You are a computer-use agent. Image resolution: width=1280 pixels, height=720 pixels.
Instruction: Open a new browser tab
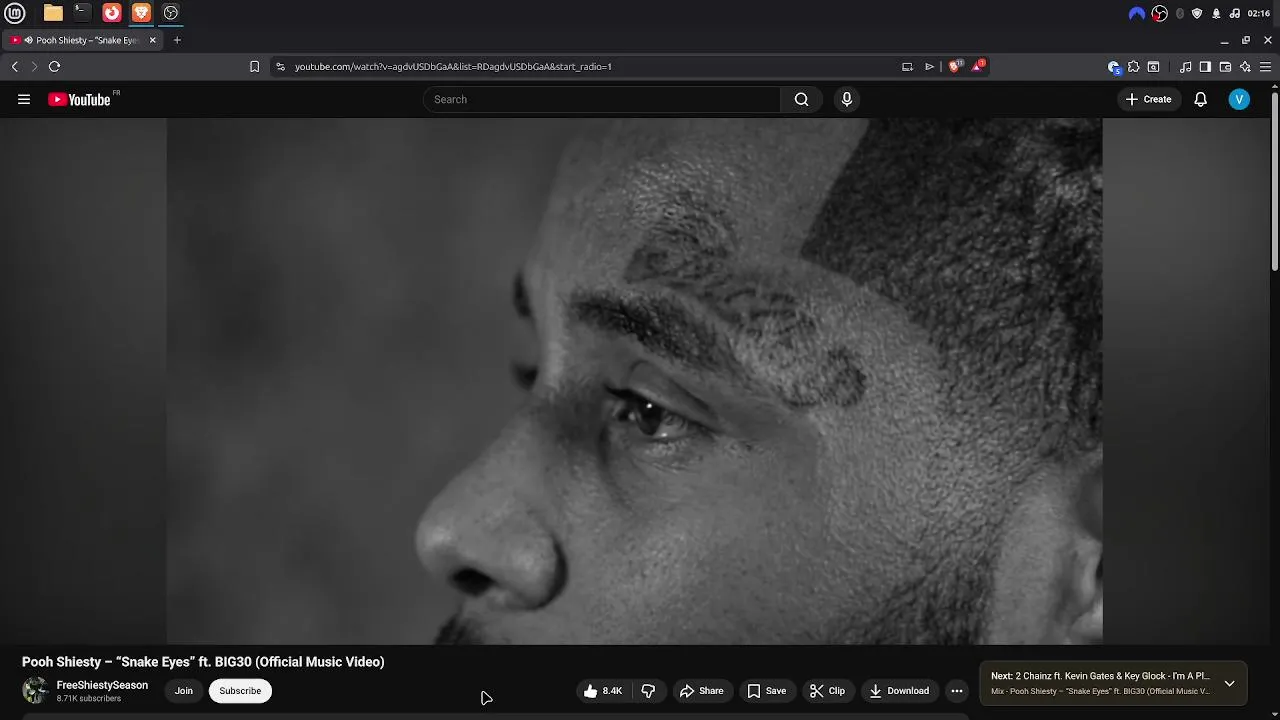(177, 40)
